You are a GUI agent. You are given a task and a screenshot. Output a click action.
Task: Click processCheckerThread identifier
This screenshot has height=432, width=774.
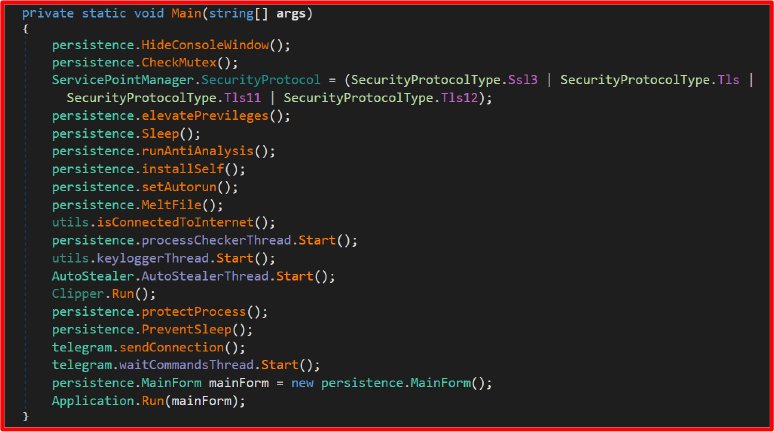pyautogui.click(x=216, y=240)
